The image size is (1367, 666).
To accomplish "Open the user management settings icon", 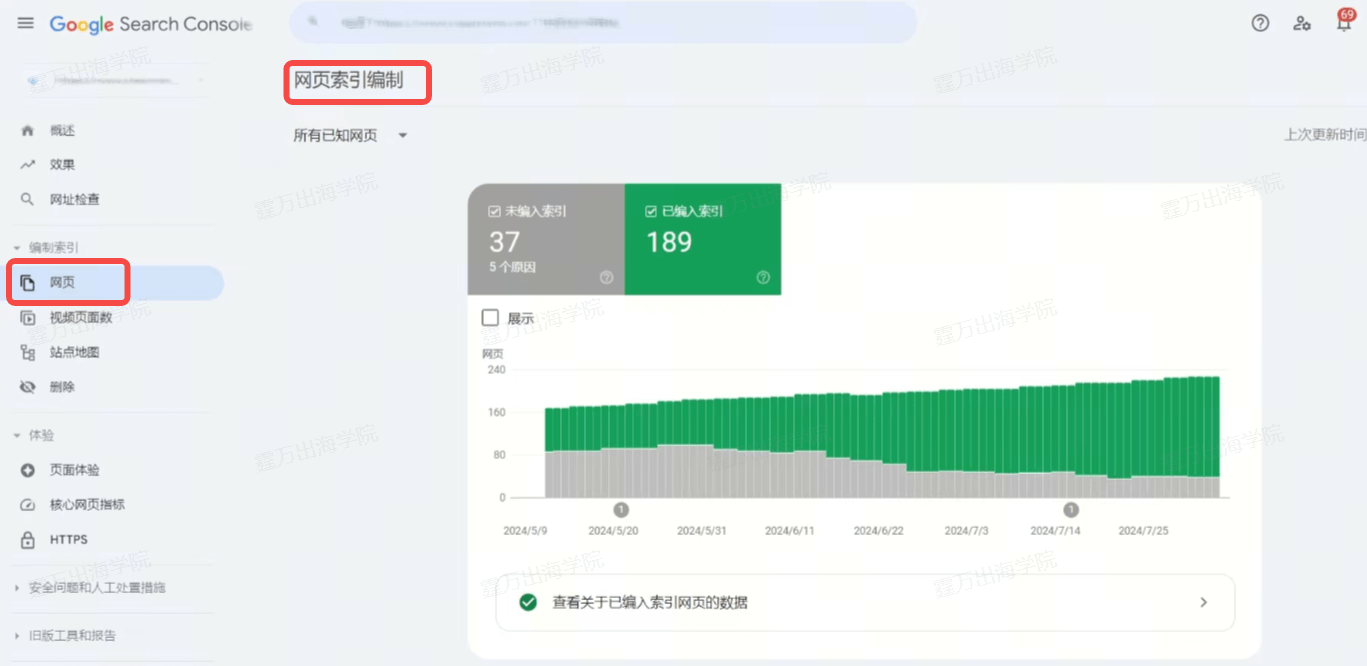I will [x=1301, y=23].
